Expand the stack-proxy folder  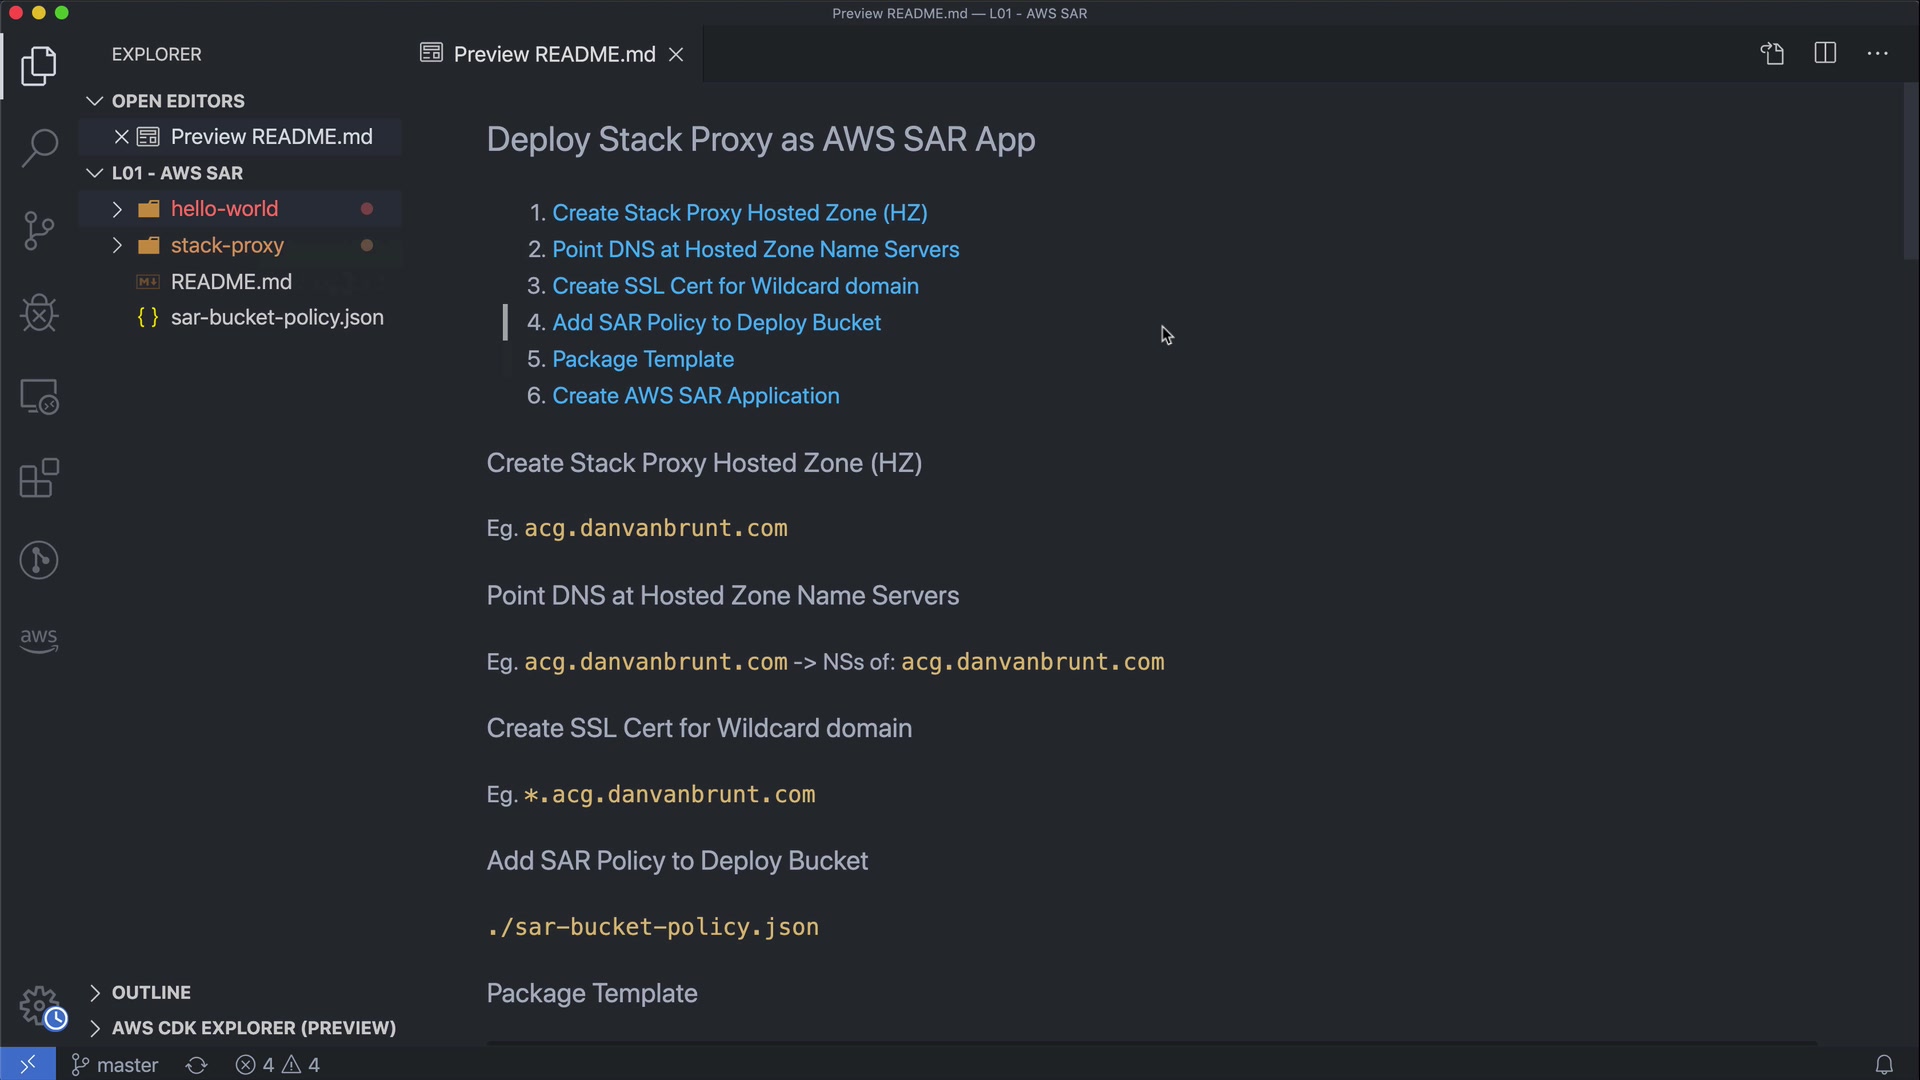click(227, 246)
